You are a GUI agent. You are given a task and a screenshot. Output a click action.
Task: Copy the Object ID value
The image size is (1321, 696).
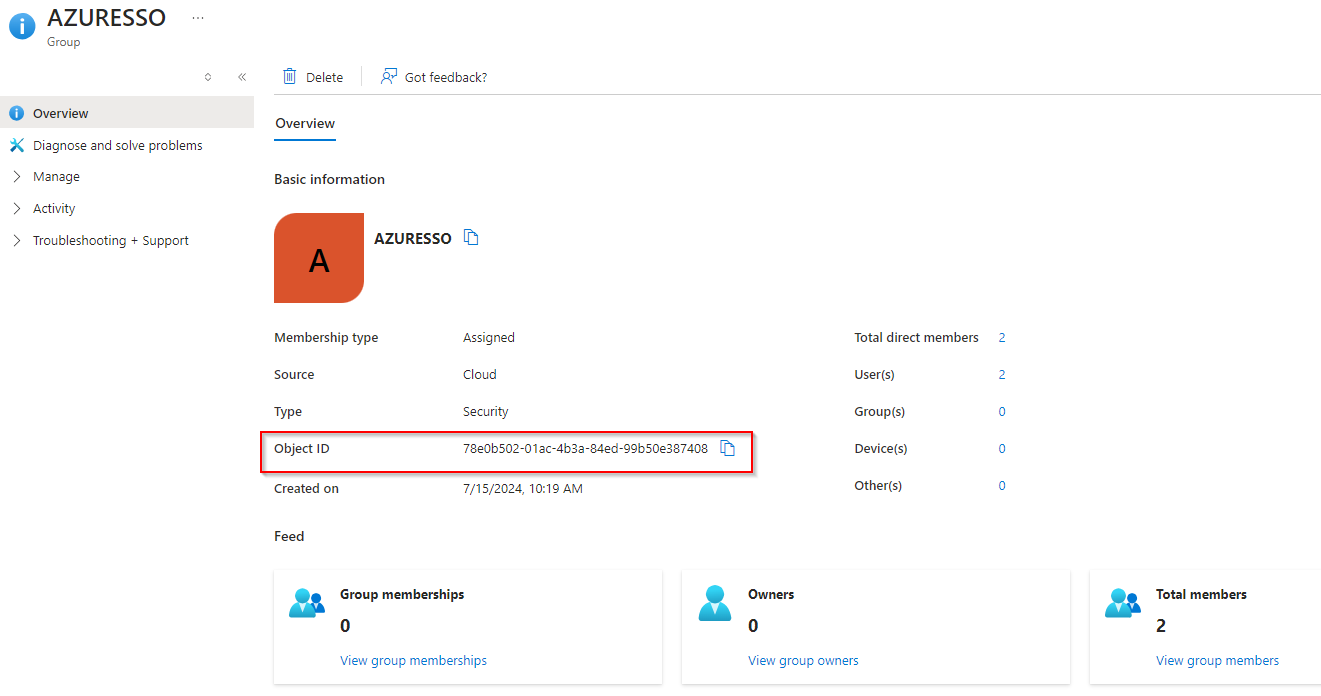(x=728, y=449)
